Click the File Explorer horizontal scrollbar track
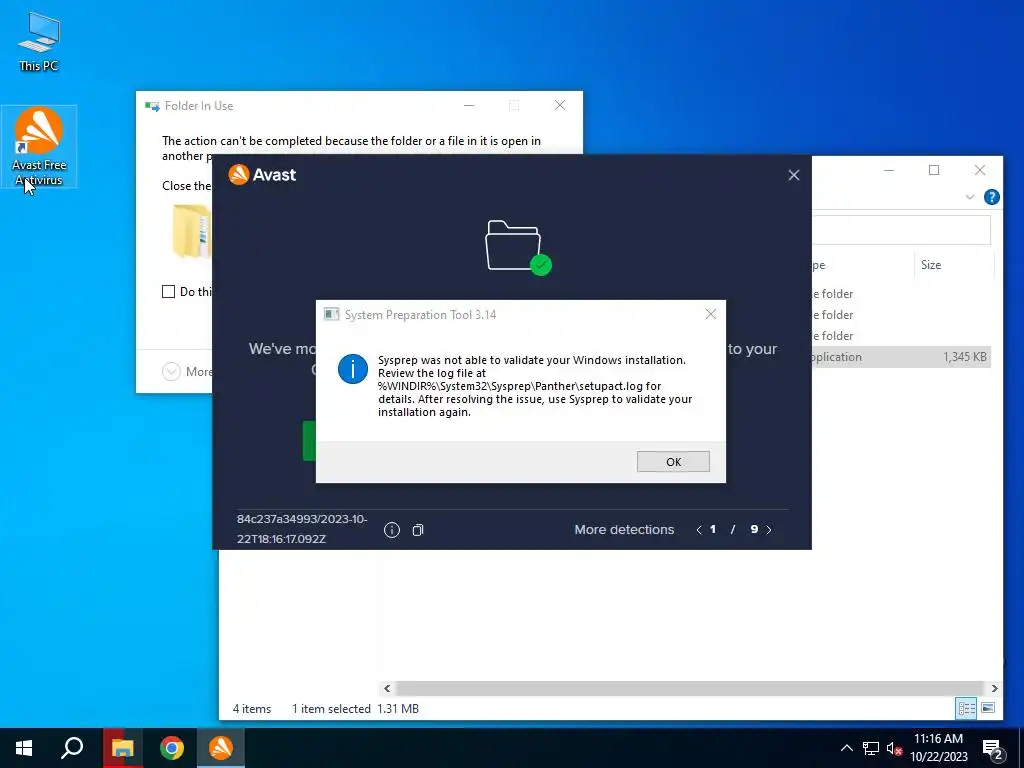Screen dimensions: 1024x768 click(x=690, y=688)
